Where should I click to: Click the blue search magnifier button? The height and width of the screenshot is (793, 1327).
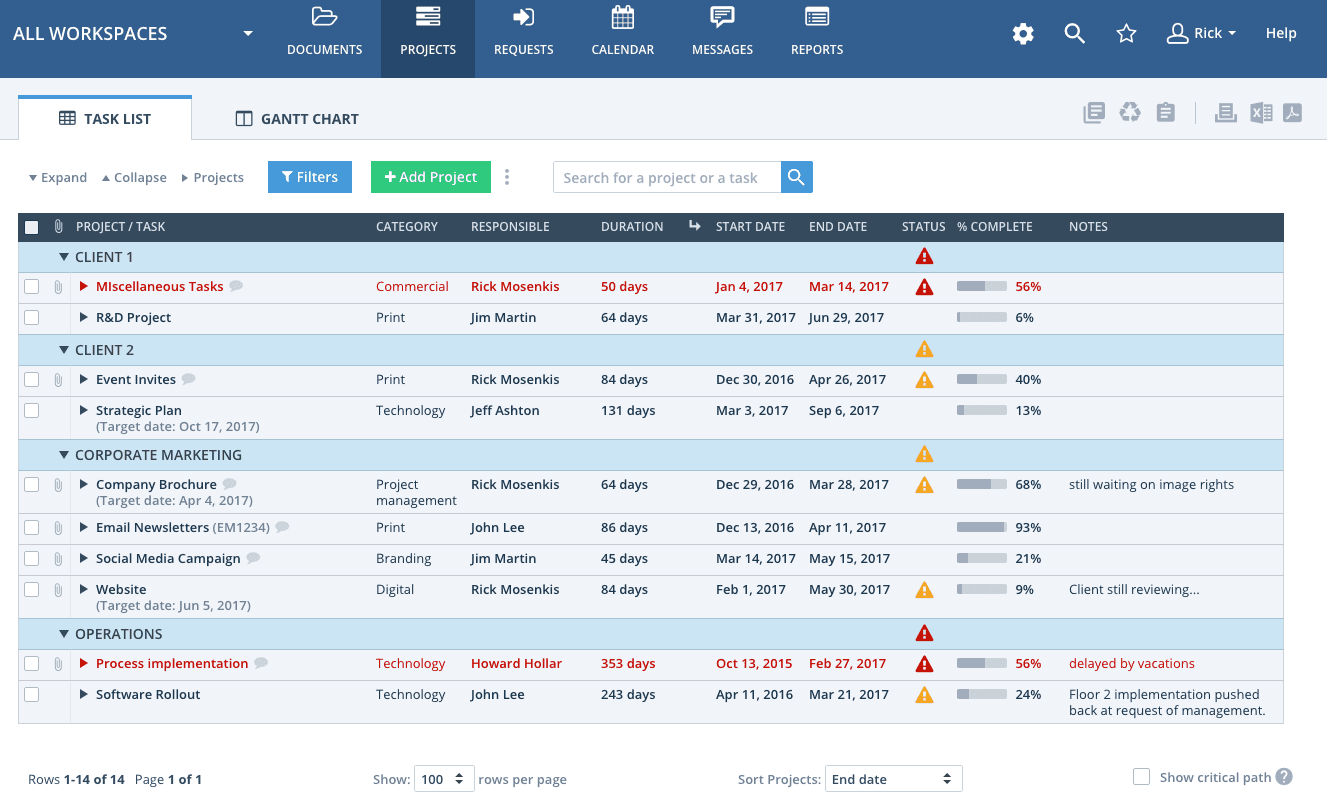pos(796,177)
